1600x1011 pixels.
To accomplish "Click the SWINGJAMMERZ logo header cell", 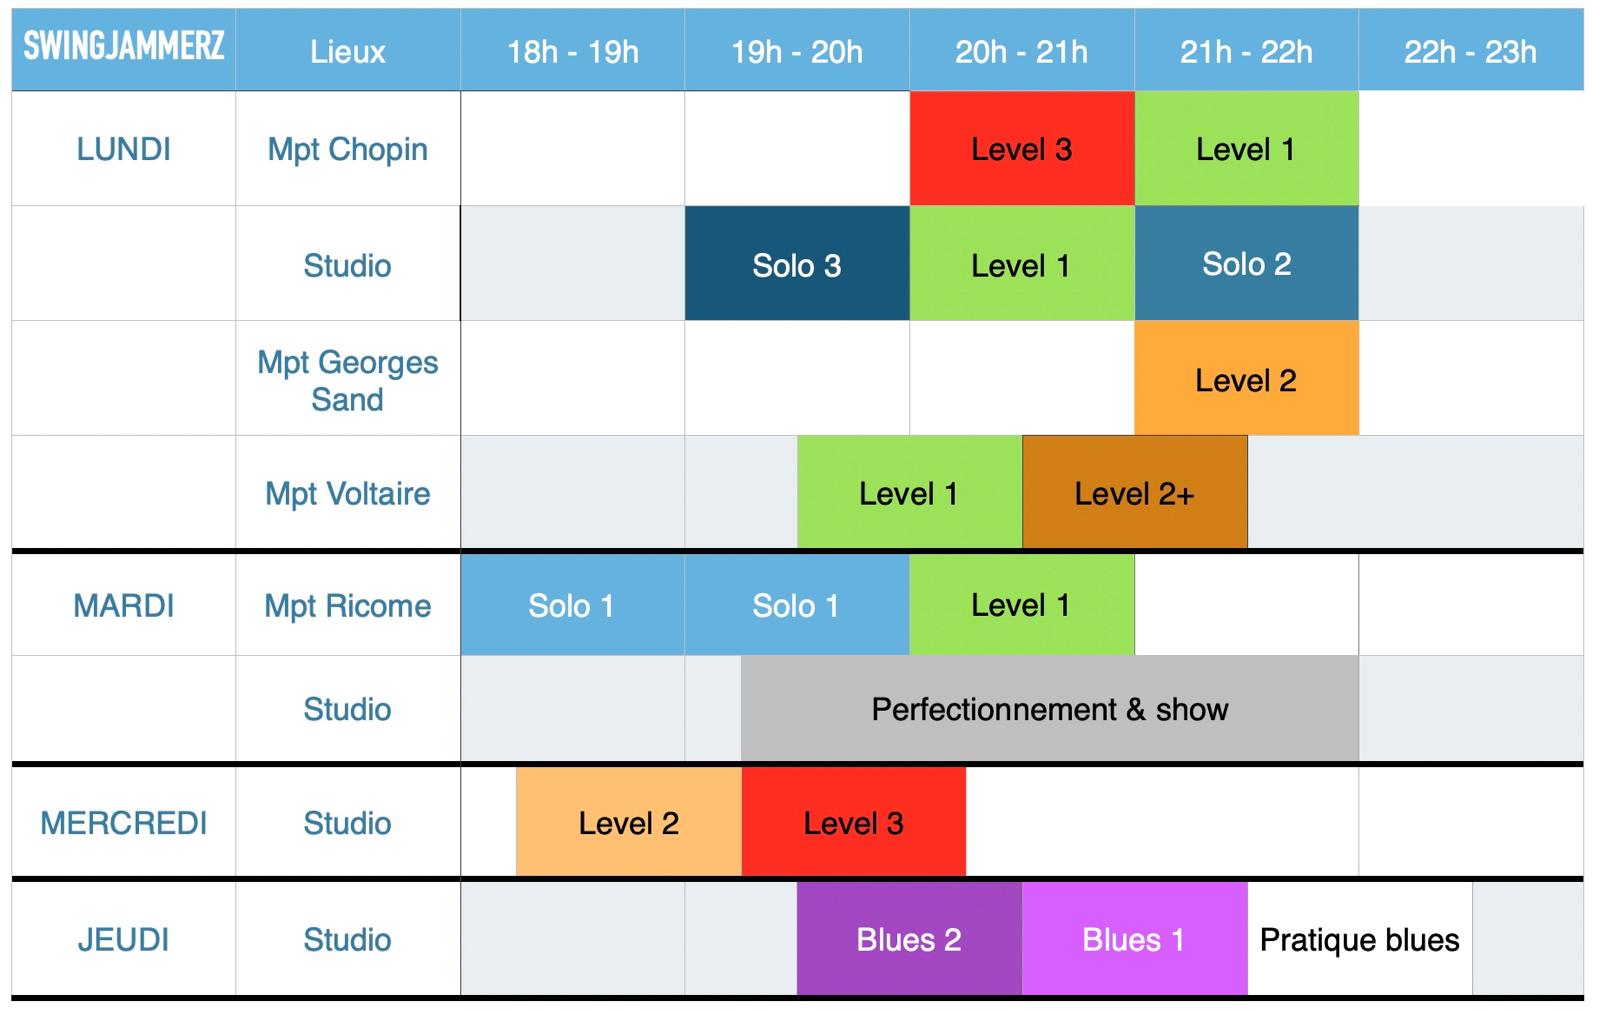I will click(x=123, y=47).
